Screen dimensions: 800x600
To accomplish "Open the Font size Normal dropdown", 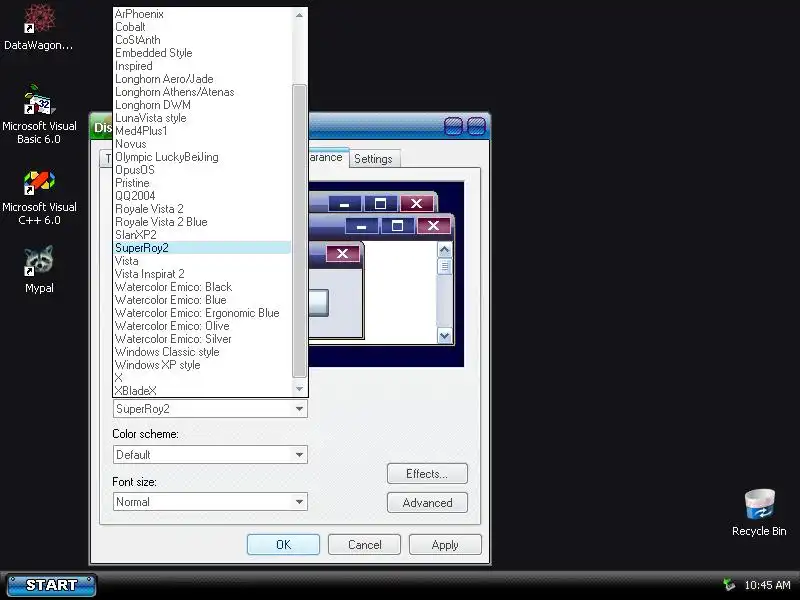I will (210, 502).
